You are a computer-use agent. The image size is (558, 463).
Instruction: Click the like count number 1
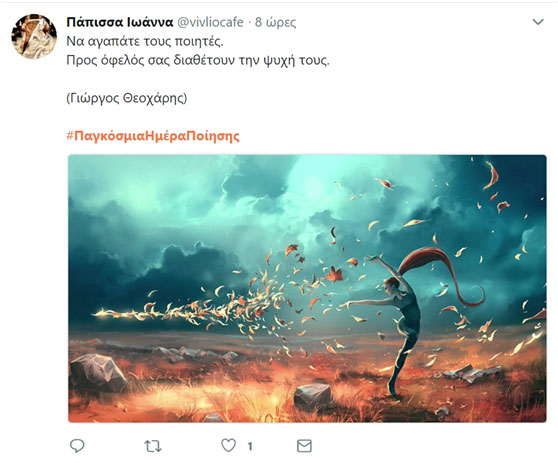click(x=250, y=446)
